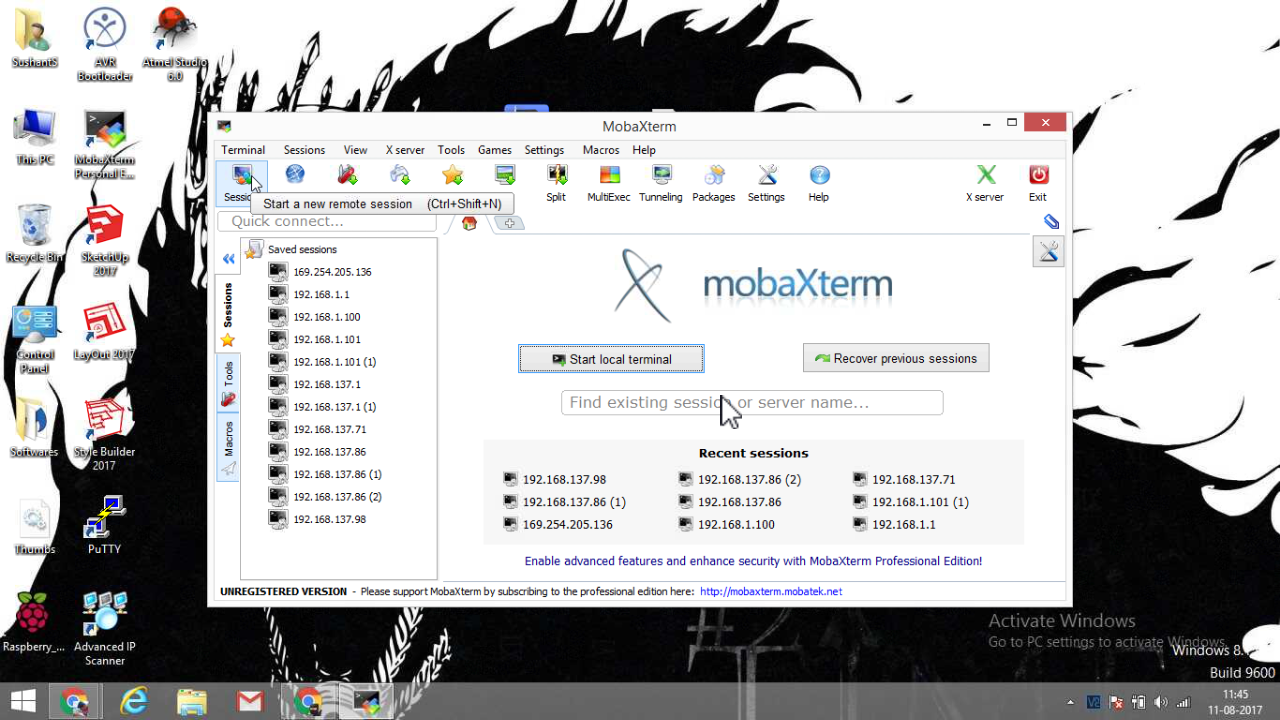Image resolution: width=1280 pixels, height=720 pixels.
Task: Open Gmail from the taskbar
Action: pos(250,701)
